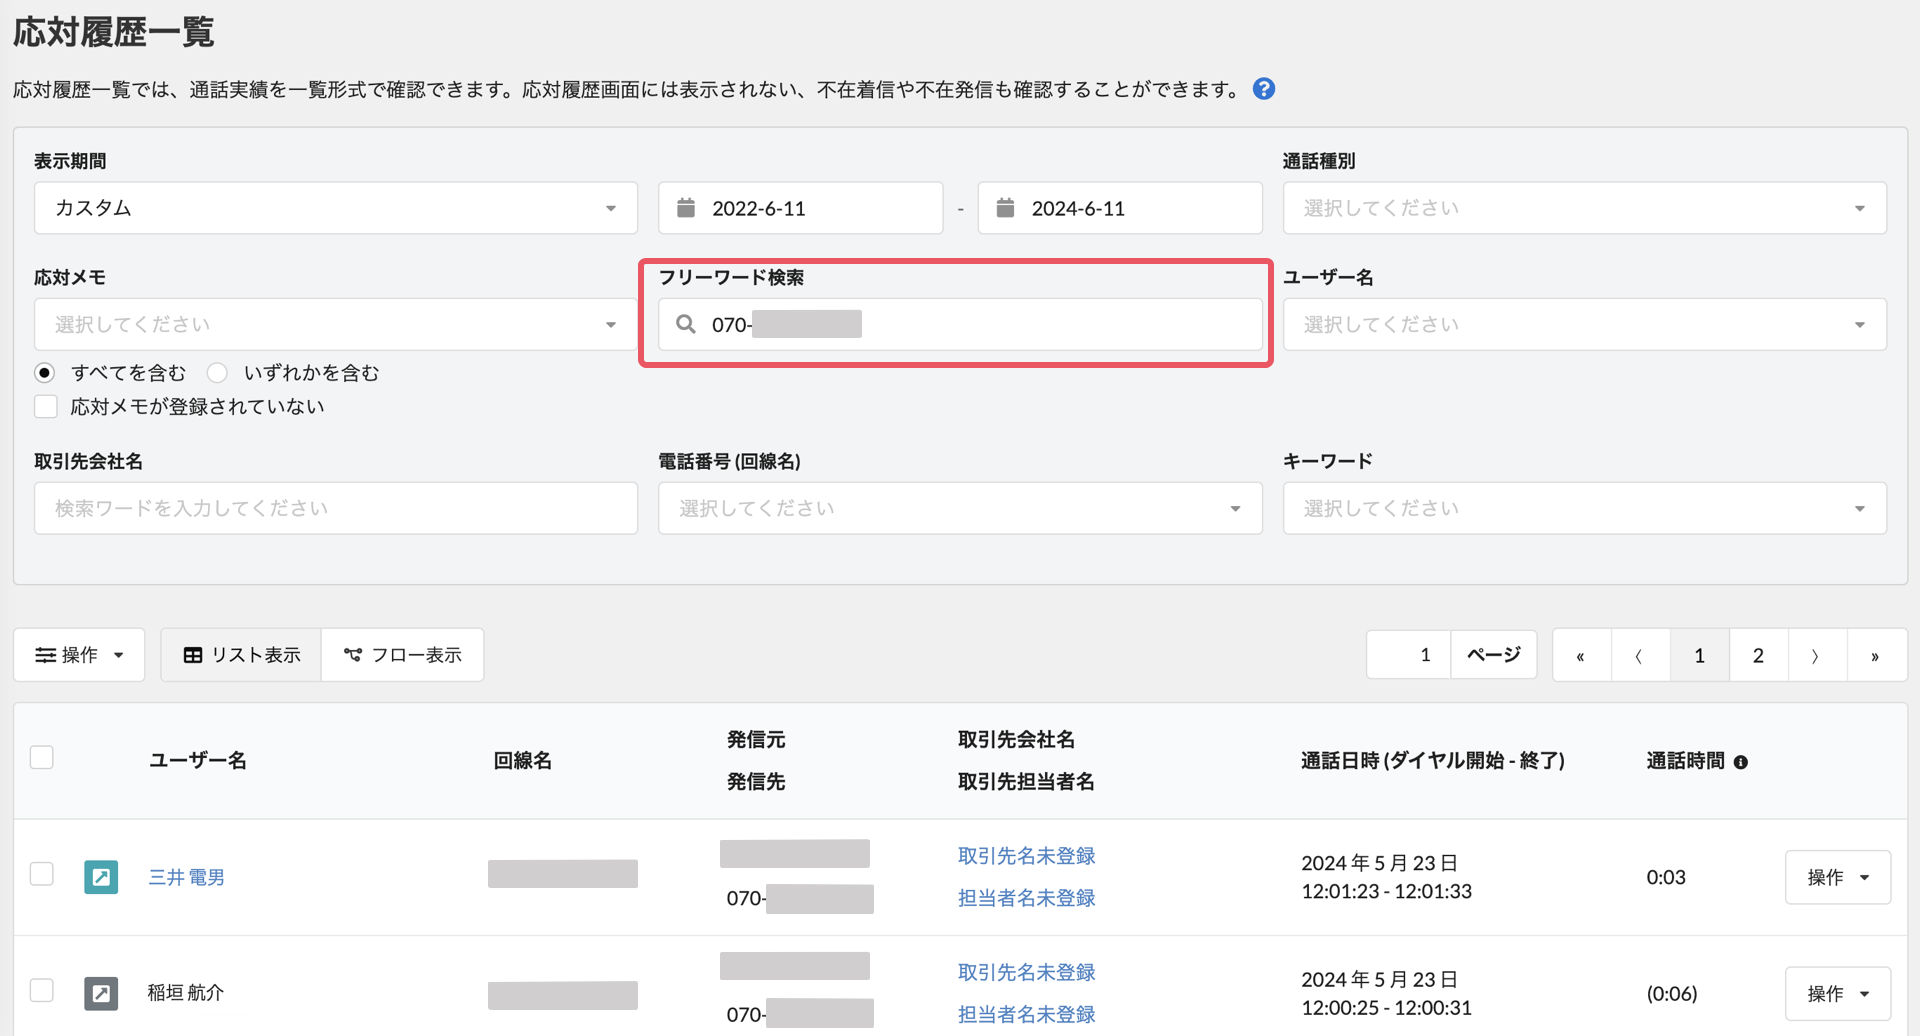Click the end date calendar icon
1920x1036 pixels.
tap(1006, 208)
